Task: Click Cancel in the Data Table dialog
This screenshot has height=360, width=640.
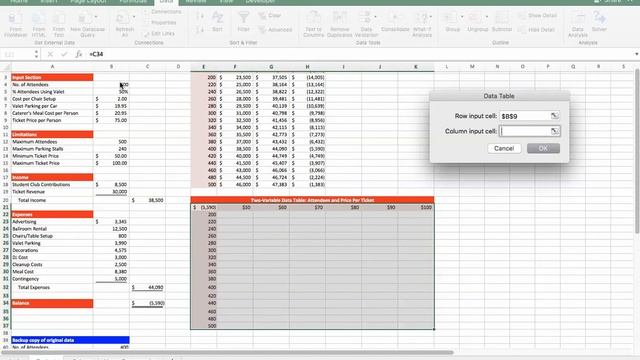Action: pos(504,148)
